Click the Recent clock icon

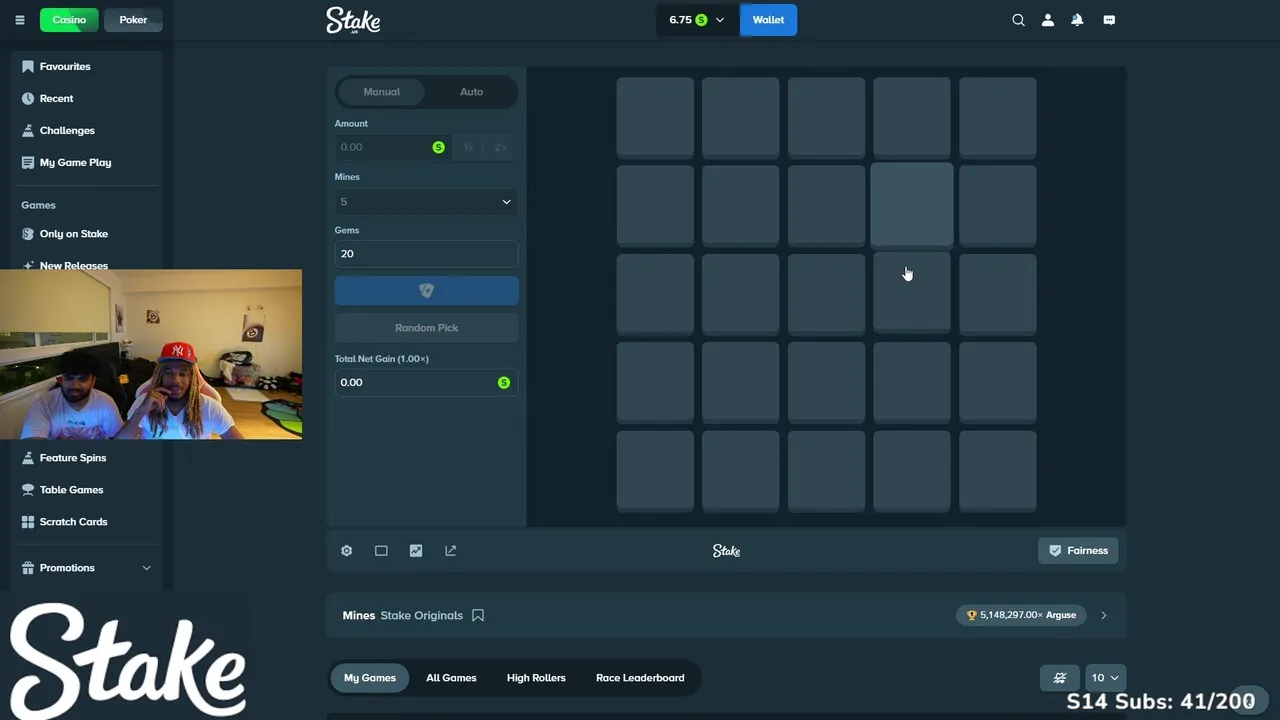[28, 98]
